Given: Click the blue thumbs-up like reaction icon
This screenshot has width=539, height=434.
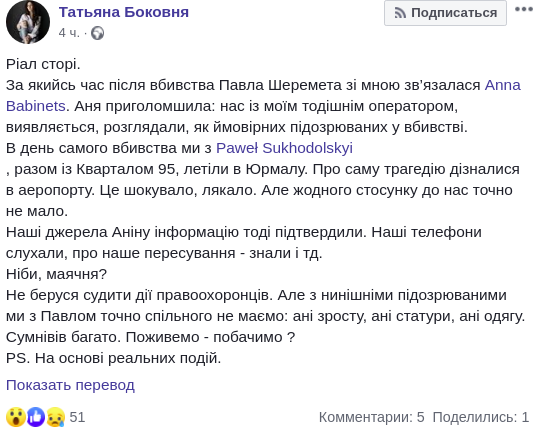Looking at the screenshot, I should [x=36, y=417].
